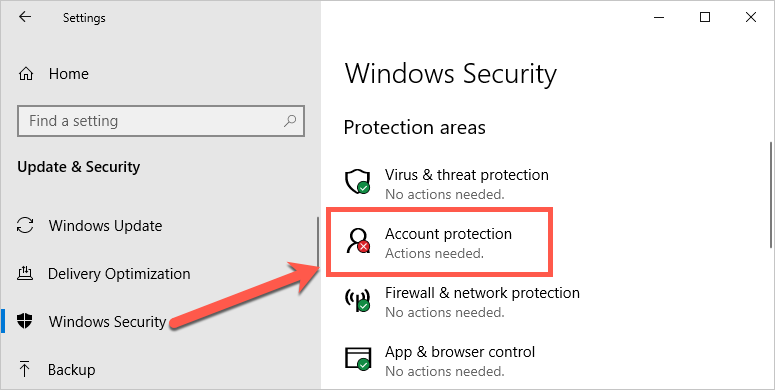Click the Firewall network antenna icon
Image resolution: width=775 pixels, height=390 pixels.
[x=357, y=299]
